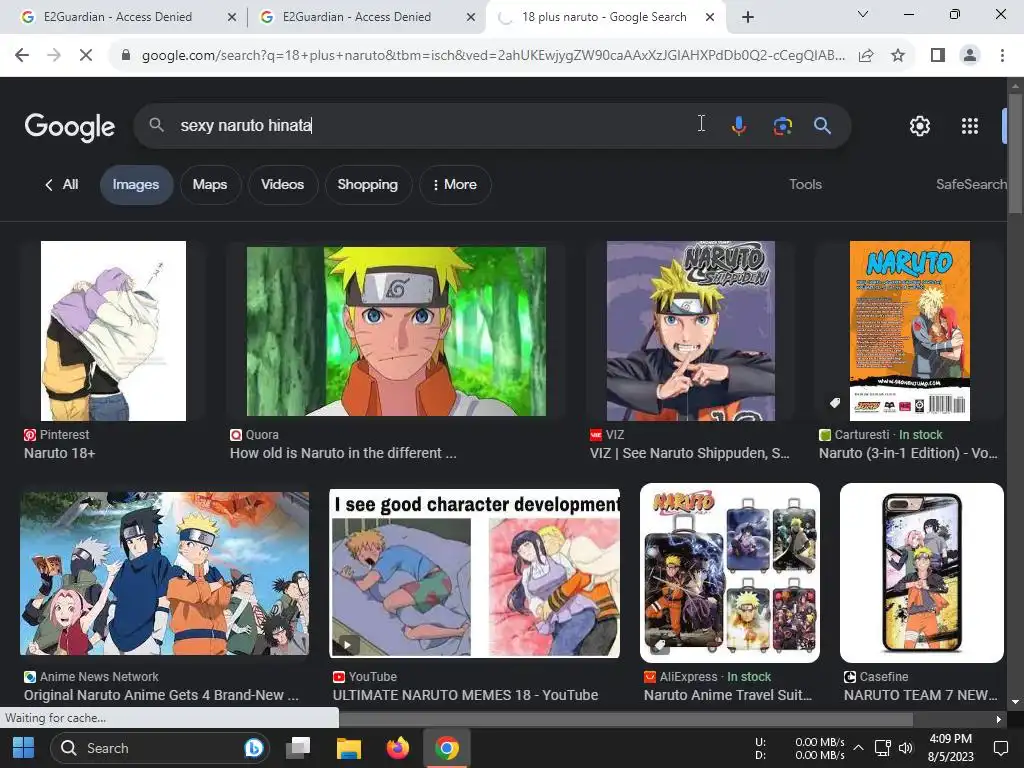The height and width of the screenshot is (768, 1024).
Task: Show hidden system tray icons
Action: 859,748
